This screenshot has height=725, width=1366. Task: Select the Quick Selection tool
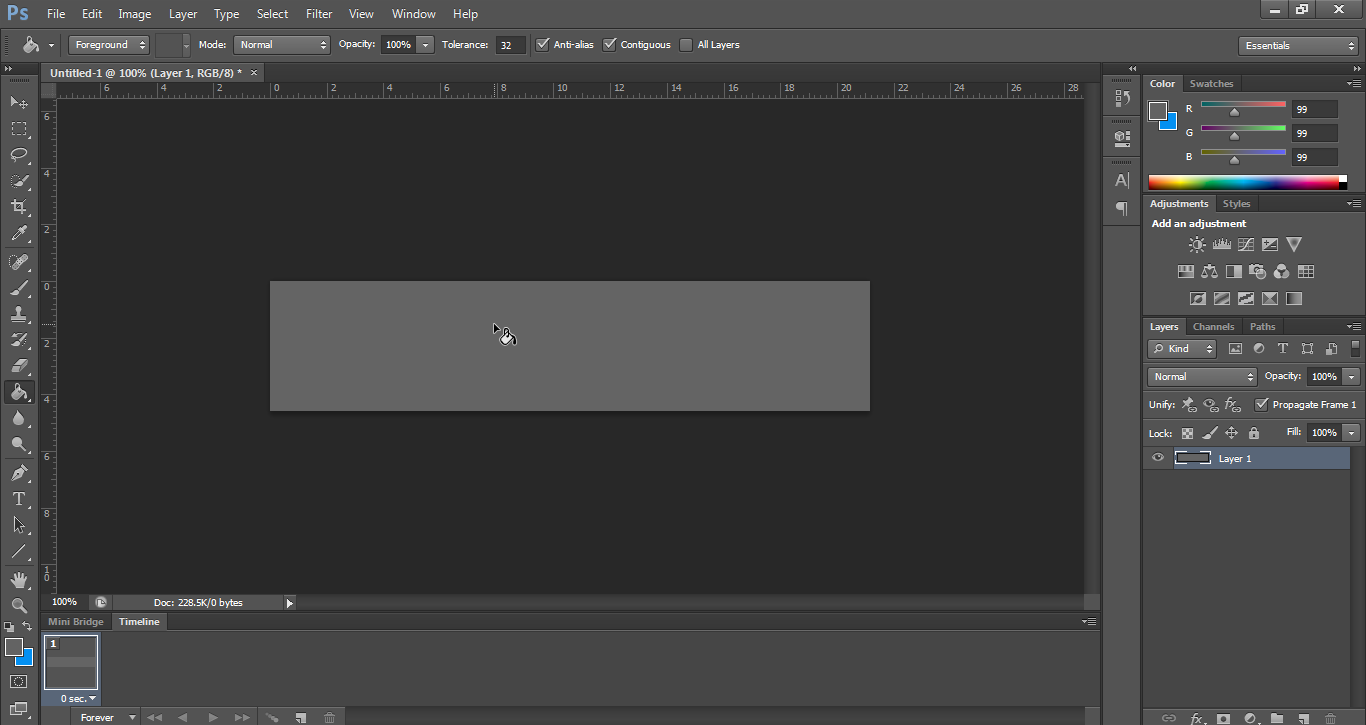(x=19, y=181)
